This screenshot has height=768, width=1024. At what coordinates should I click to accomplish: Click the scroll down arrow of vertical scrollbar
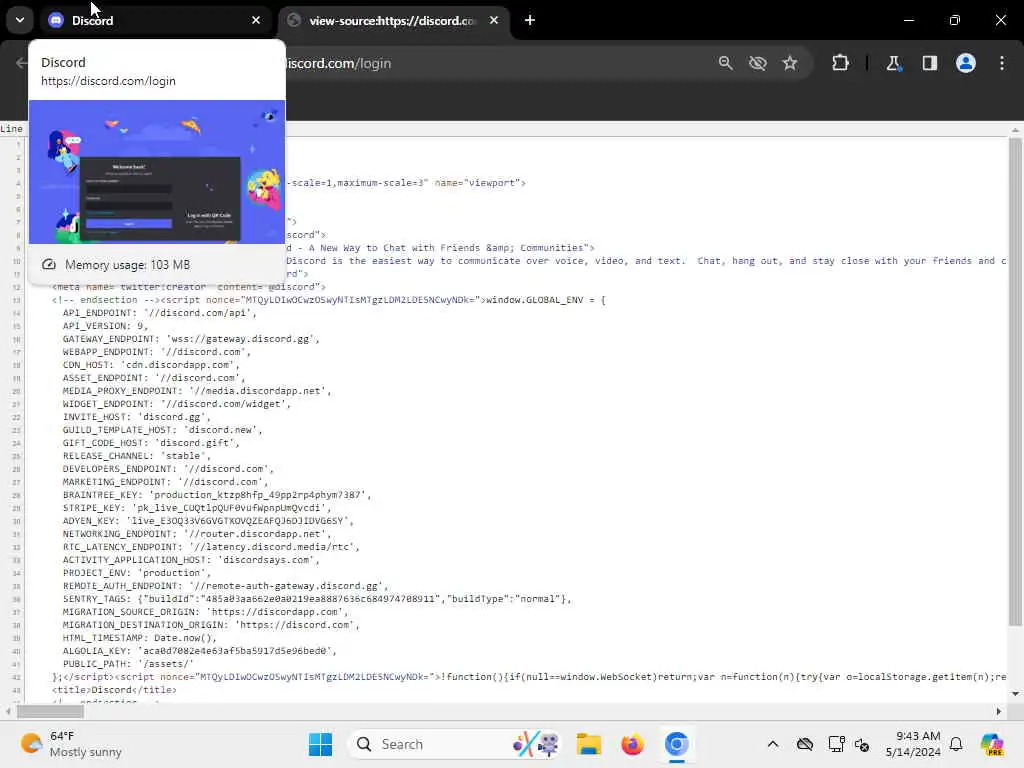(x=1015, y=694)
